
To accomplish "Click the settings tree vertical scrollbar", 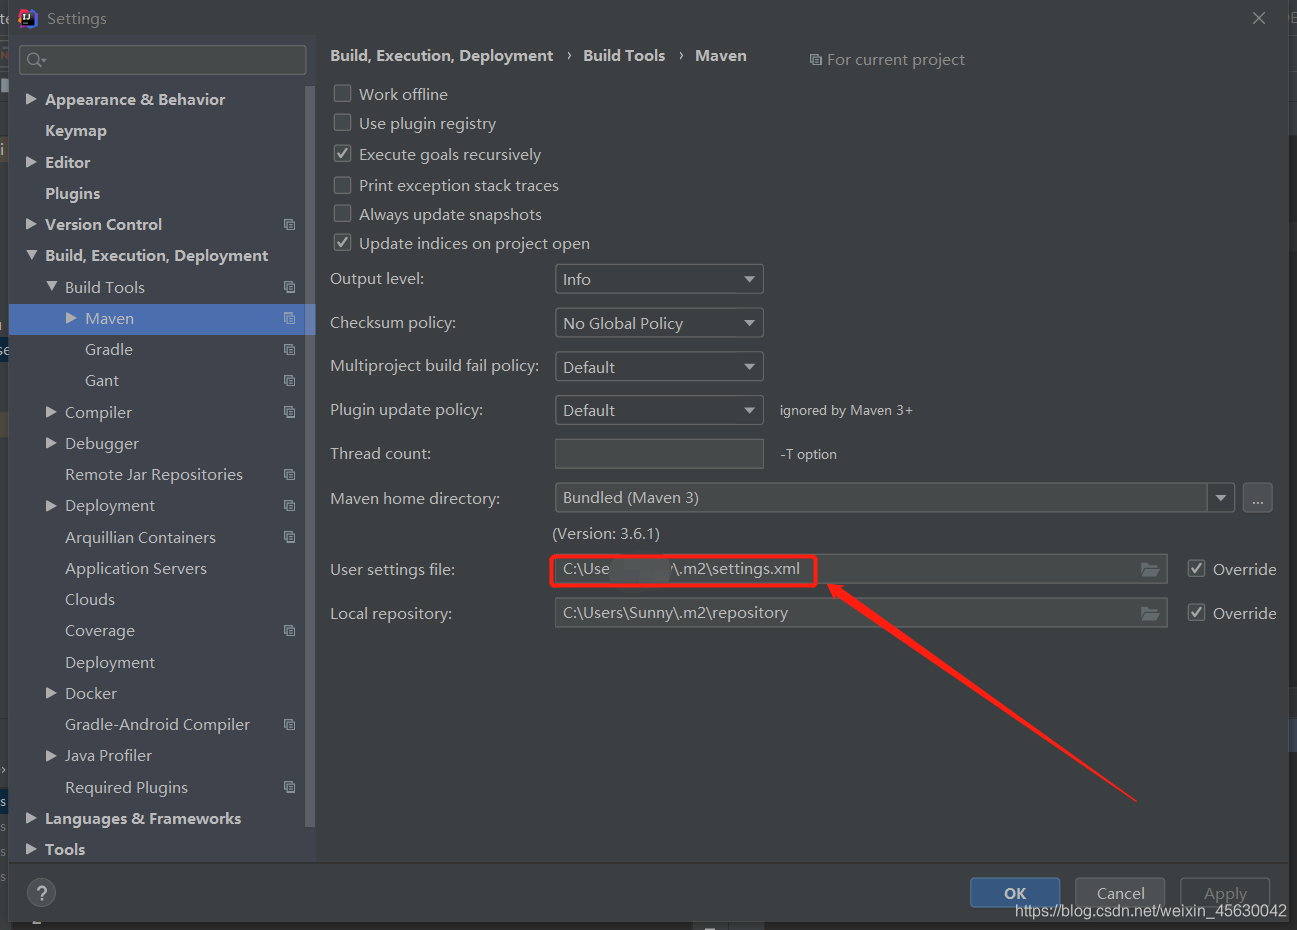I will (x=309, y=455).
